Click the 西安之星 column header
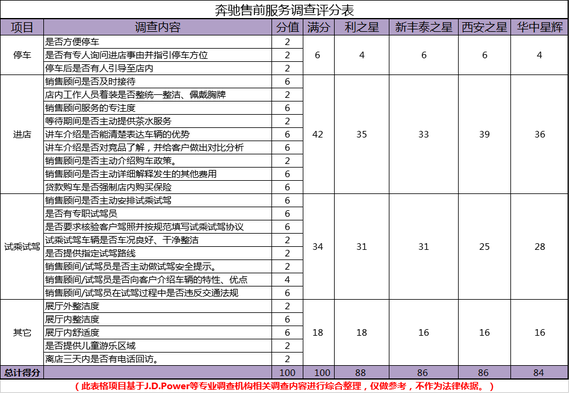The width and height of the screenshot is (570, 394). tap(484, 27)
